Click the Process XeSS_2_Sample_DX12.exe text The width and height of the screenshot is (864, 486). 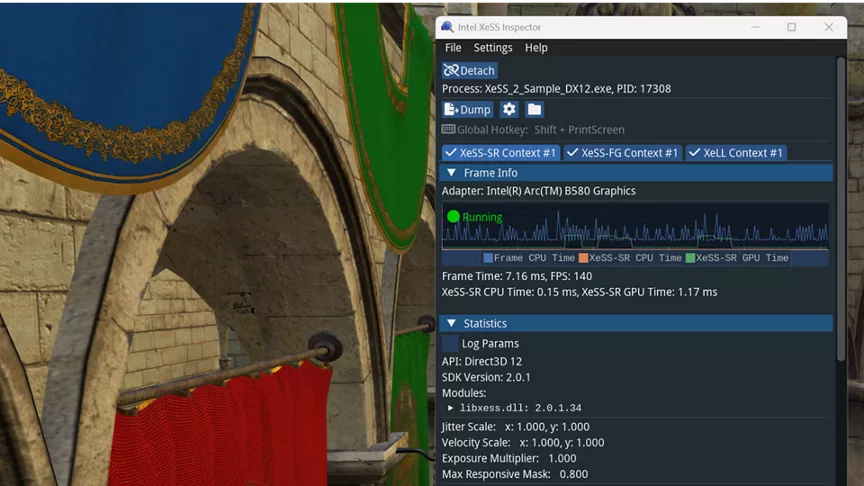tap(556, 89)
